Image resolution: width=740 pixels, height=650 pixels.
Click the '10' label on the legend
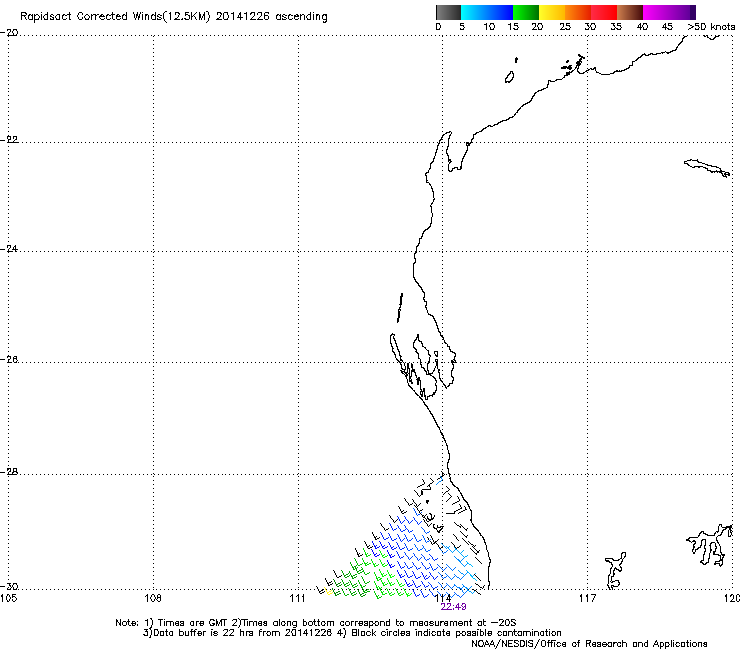[x=489, y=27]
